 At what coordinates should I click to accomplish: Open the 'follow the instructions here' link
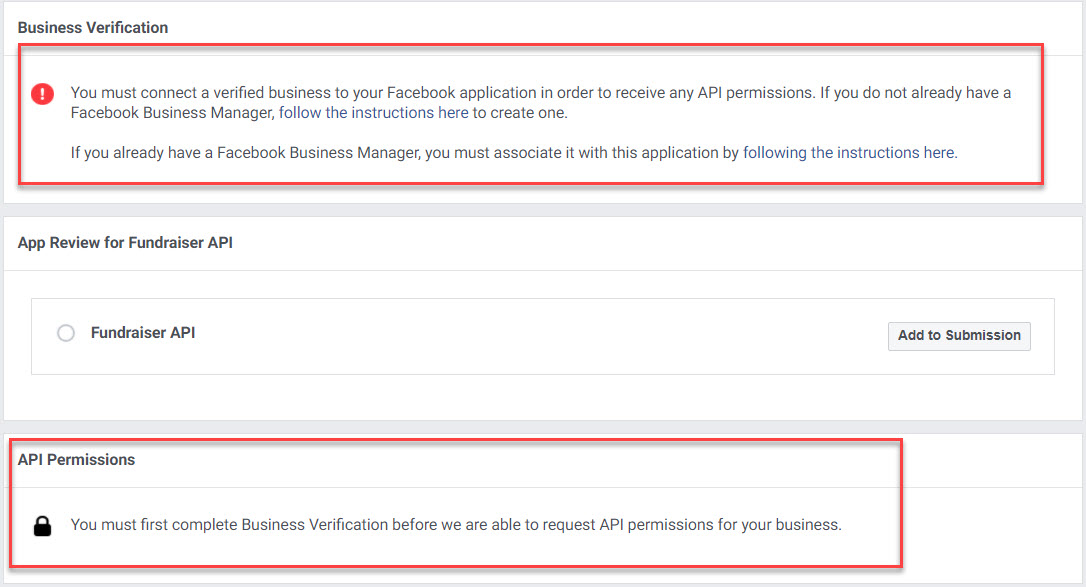(x=373, y=113)
